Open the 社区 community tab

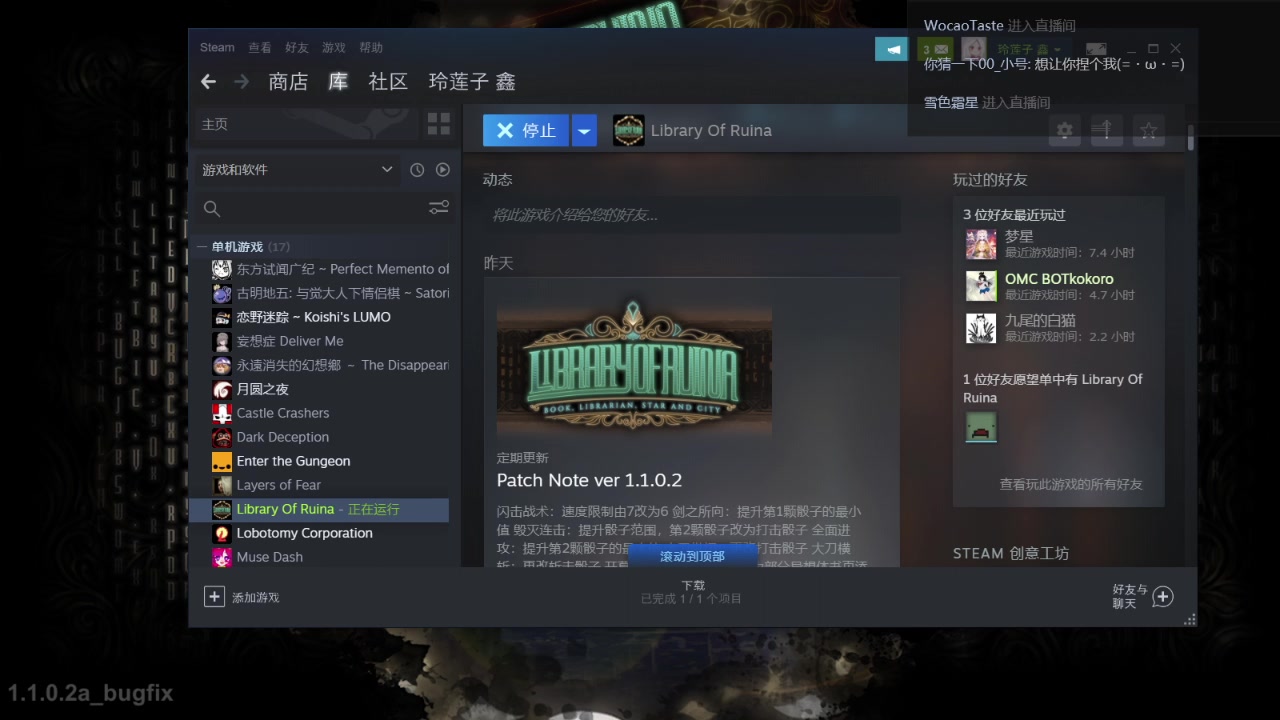click(388, 82)
